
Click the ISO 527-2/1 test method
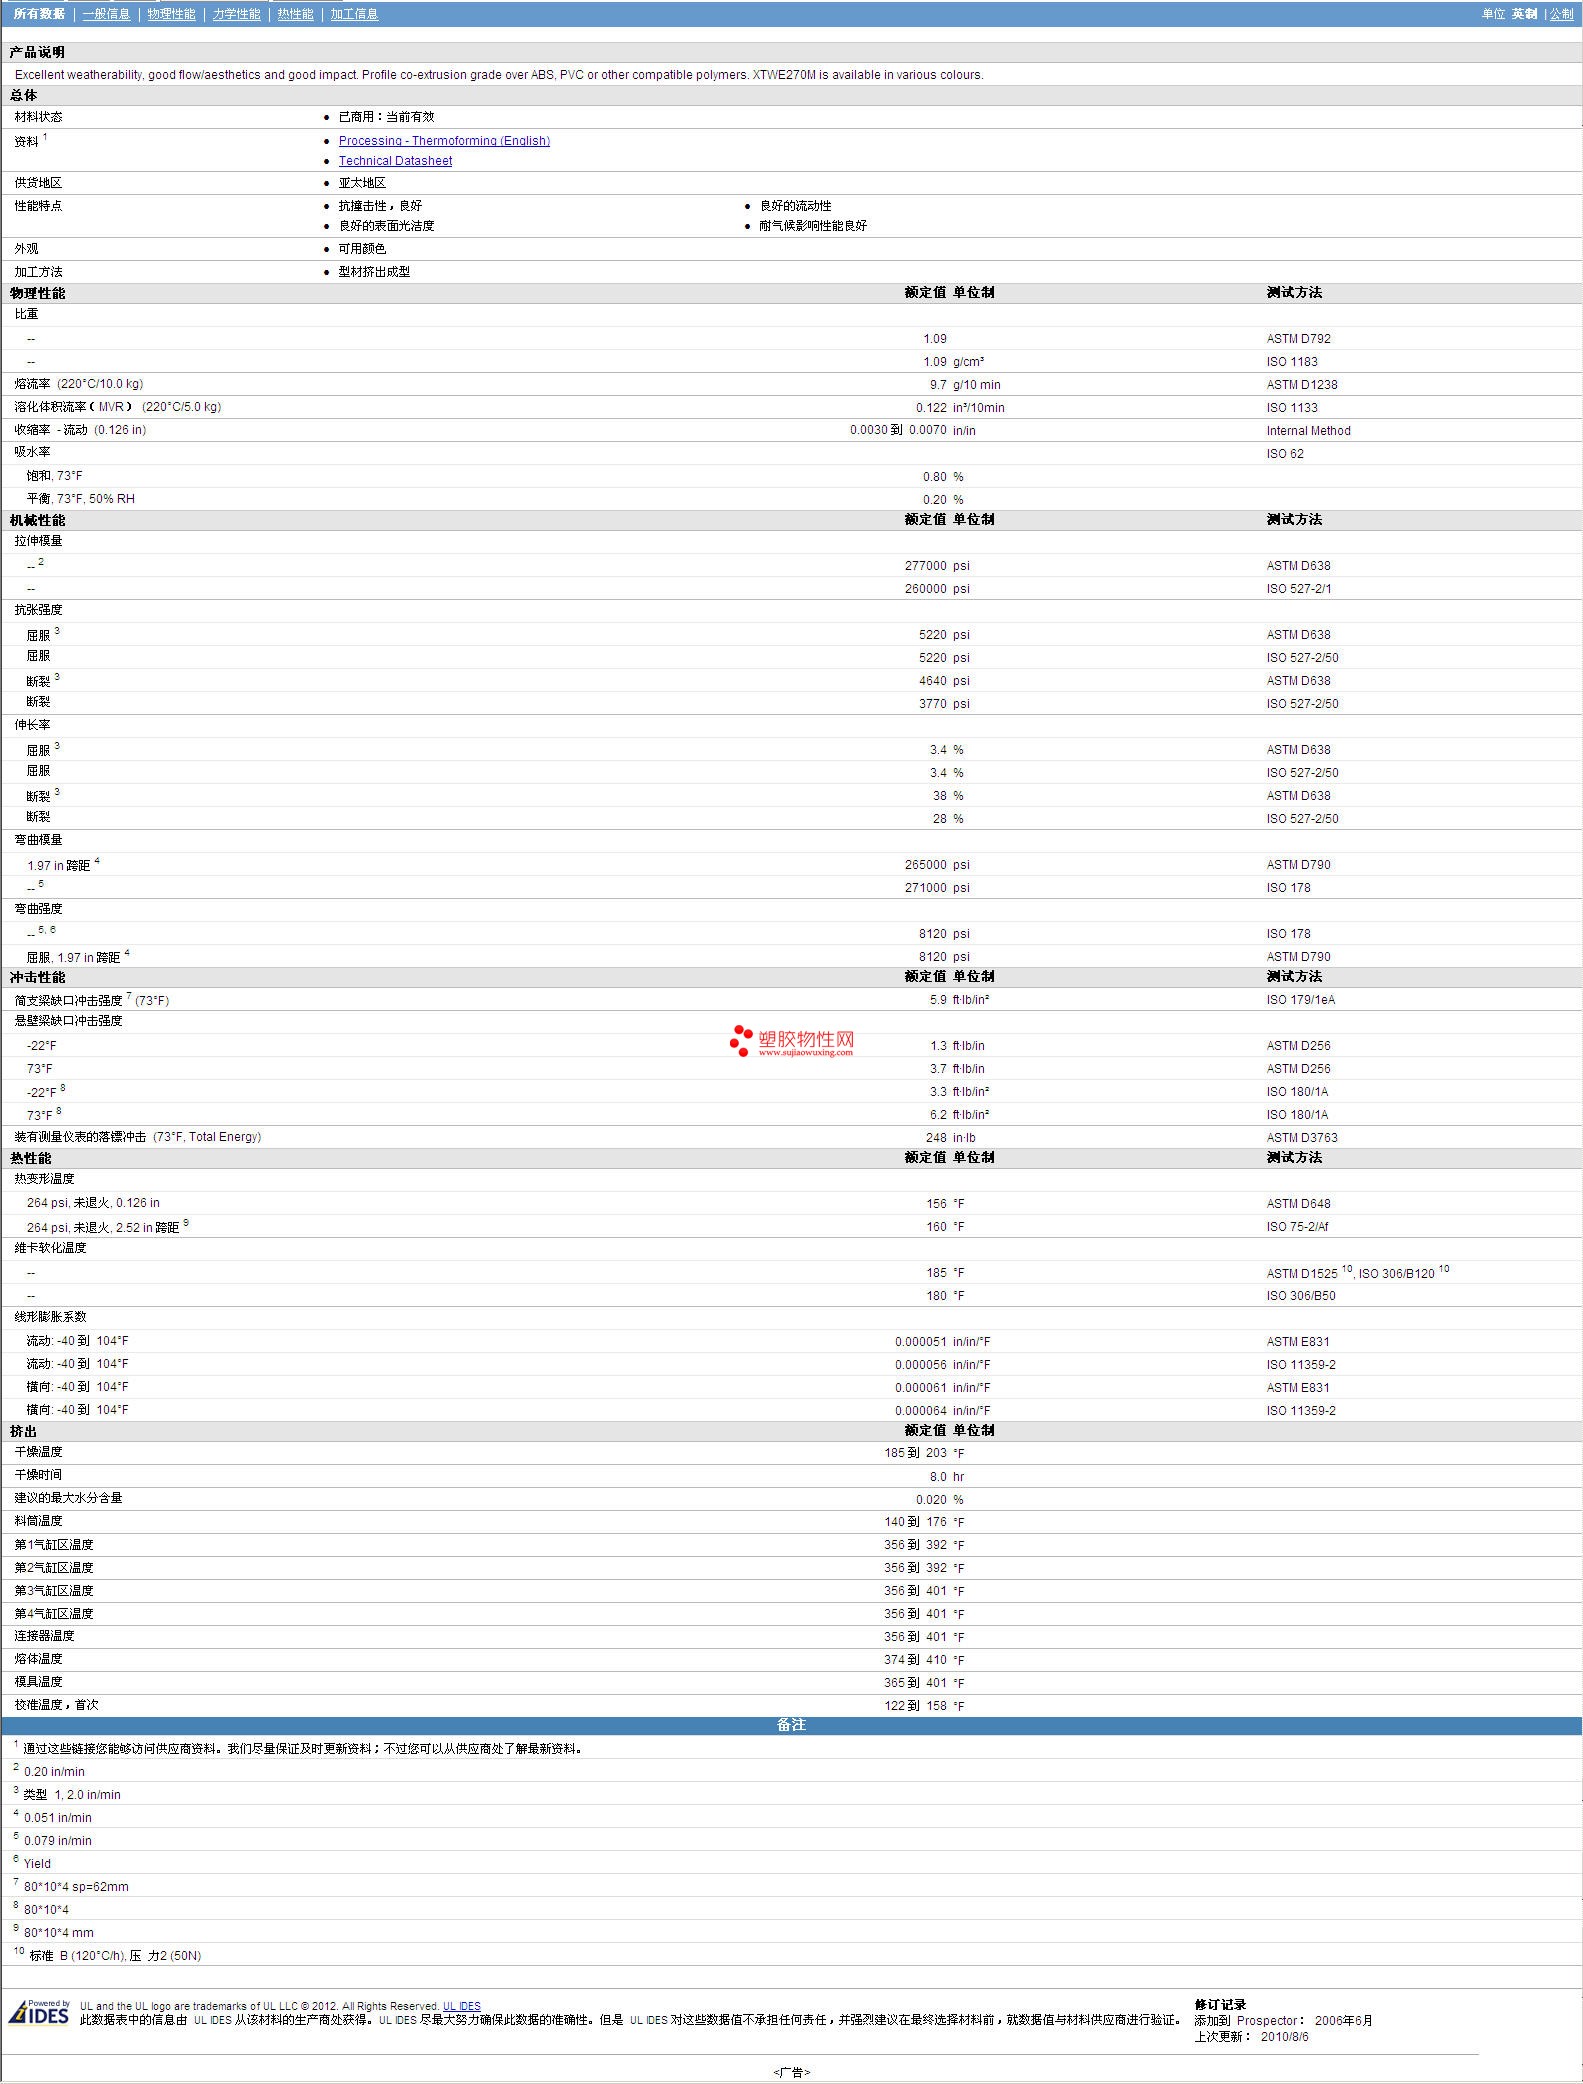pos(1298,589)
